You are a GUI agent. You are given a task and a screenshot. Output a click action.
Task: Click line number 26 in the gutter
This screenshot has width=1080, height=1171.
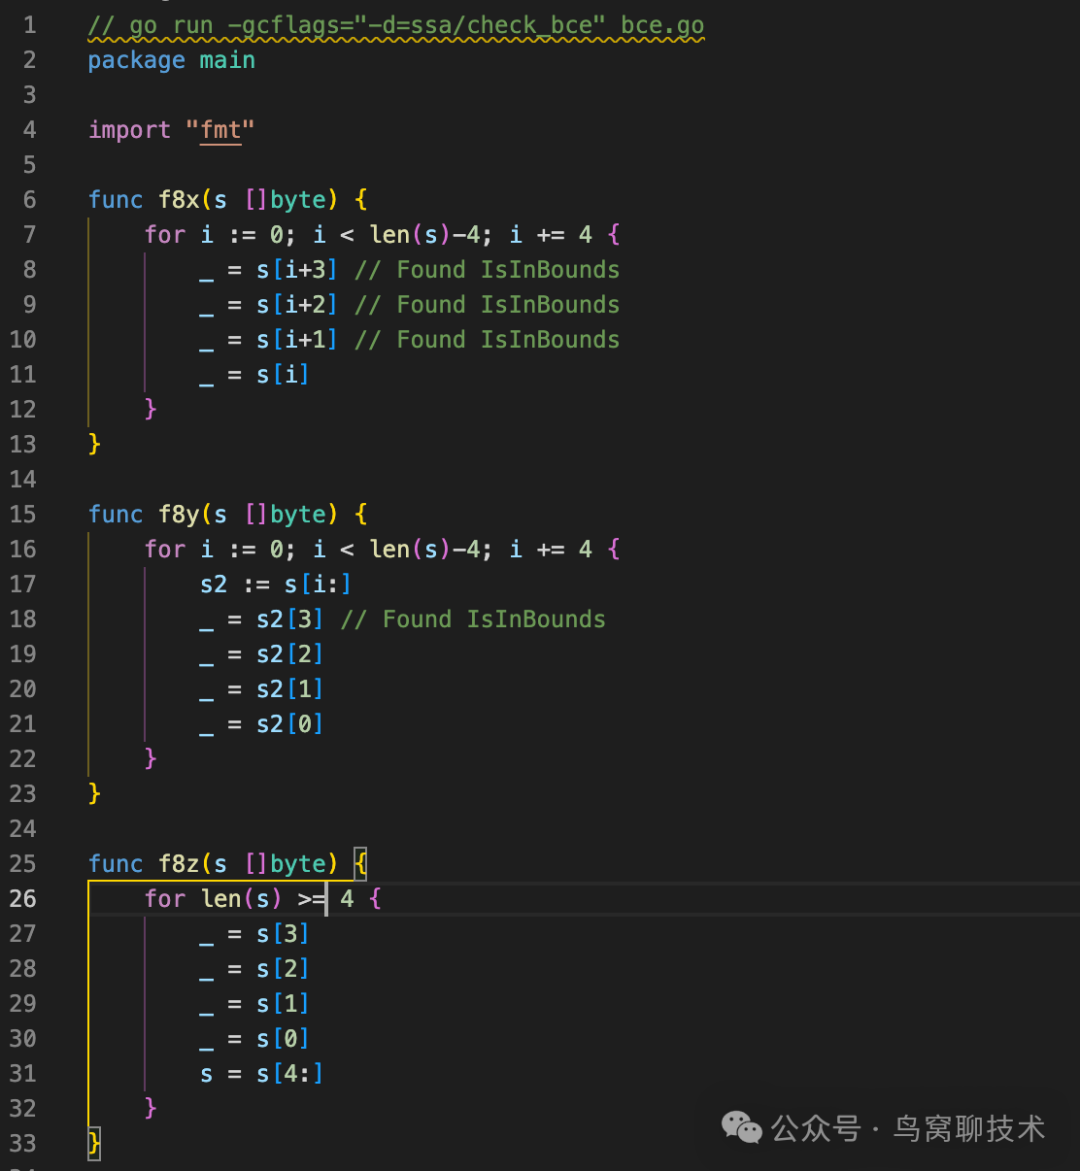click(x=22, y=898)
